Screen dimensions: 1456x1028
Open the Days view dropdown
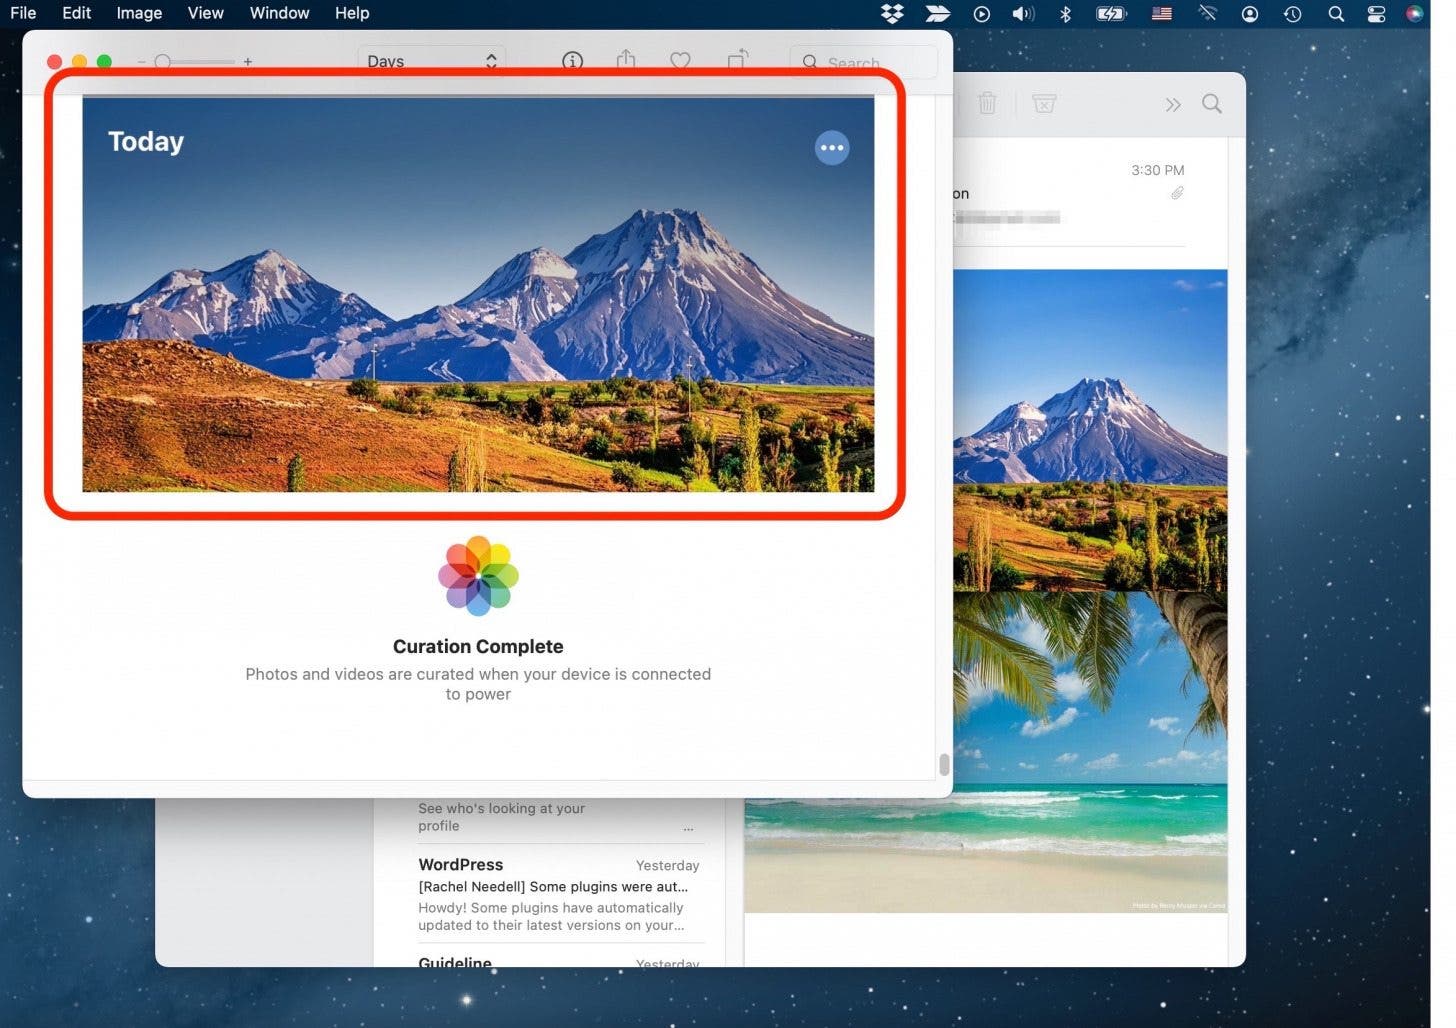(x=431, y=61)
